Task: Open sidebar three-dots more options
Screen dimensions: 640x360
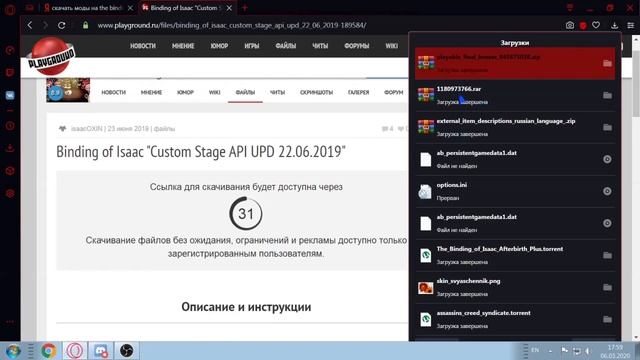Action: click(10, 322)
